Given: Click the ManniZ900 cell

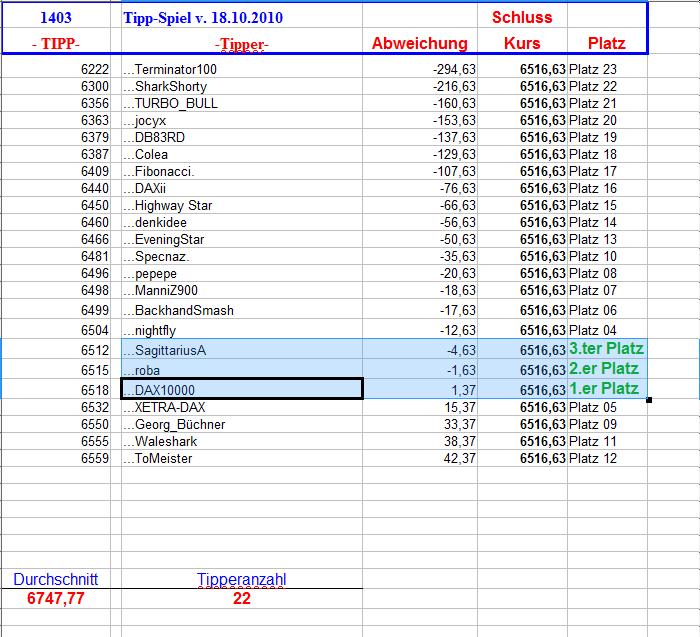Looking at the screenshot, I should tap(242, 290).
